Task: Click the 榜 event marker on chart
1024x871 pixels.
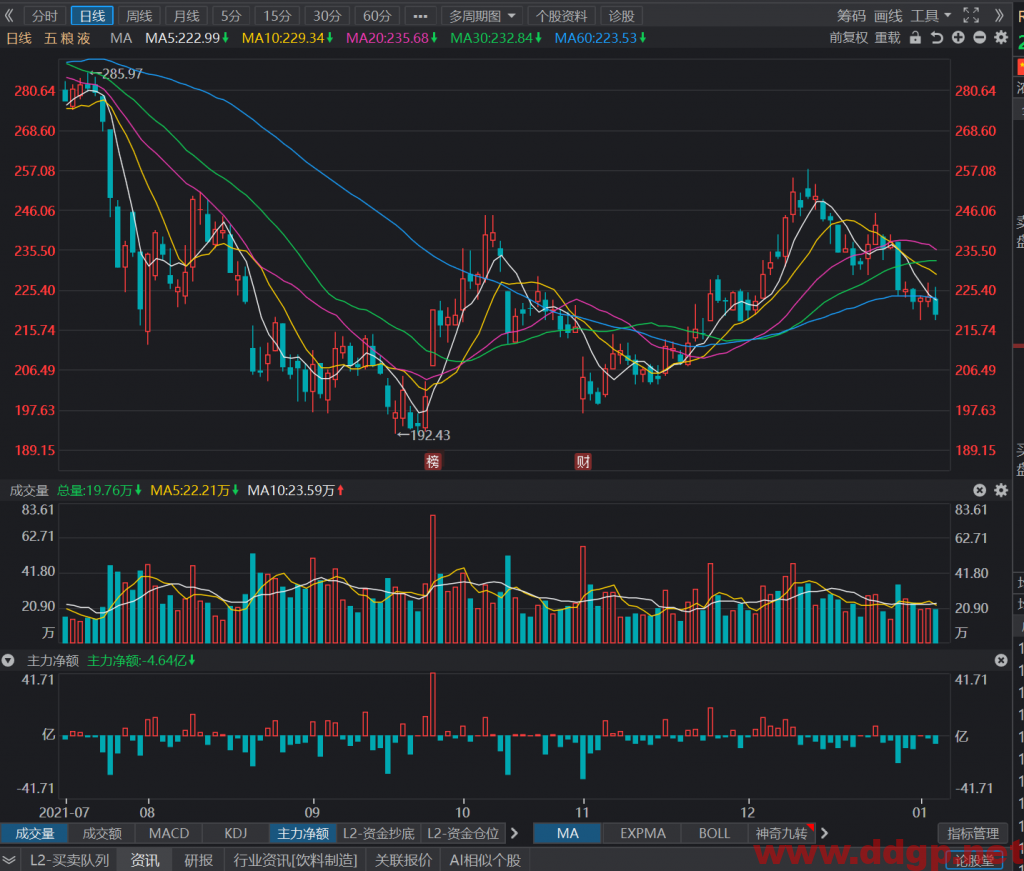Action: coord(432,462)
